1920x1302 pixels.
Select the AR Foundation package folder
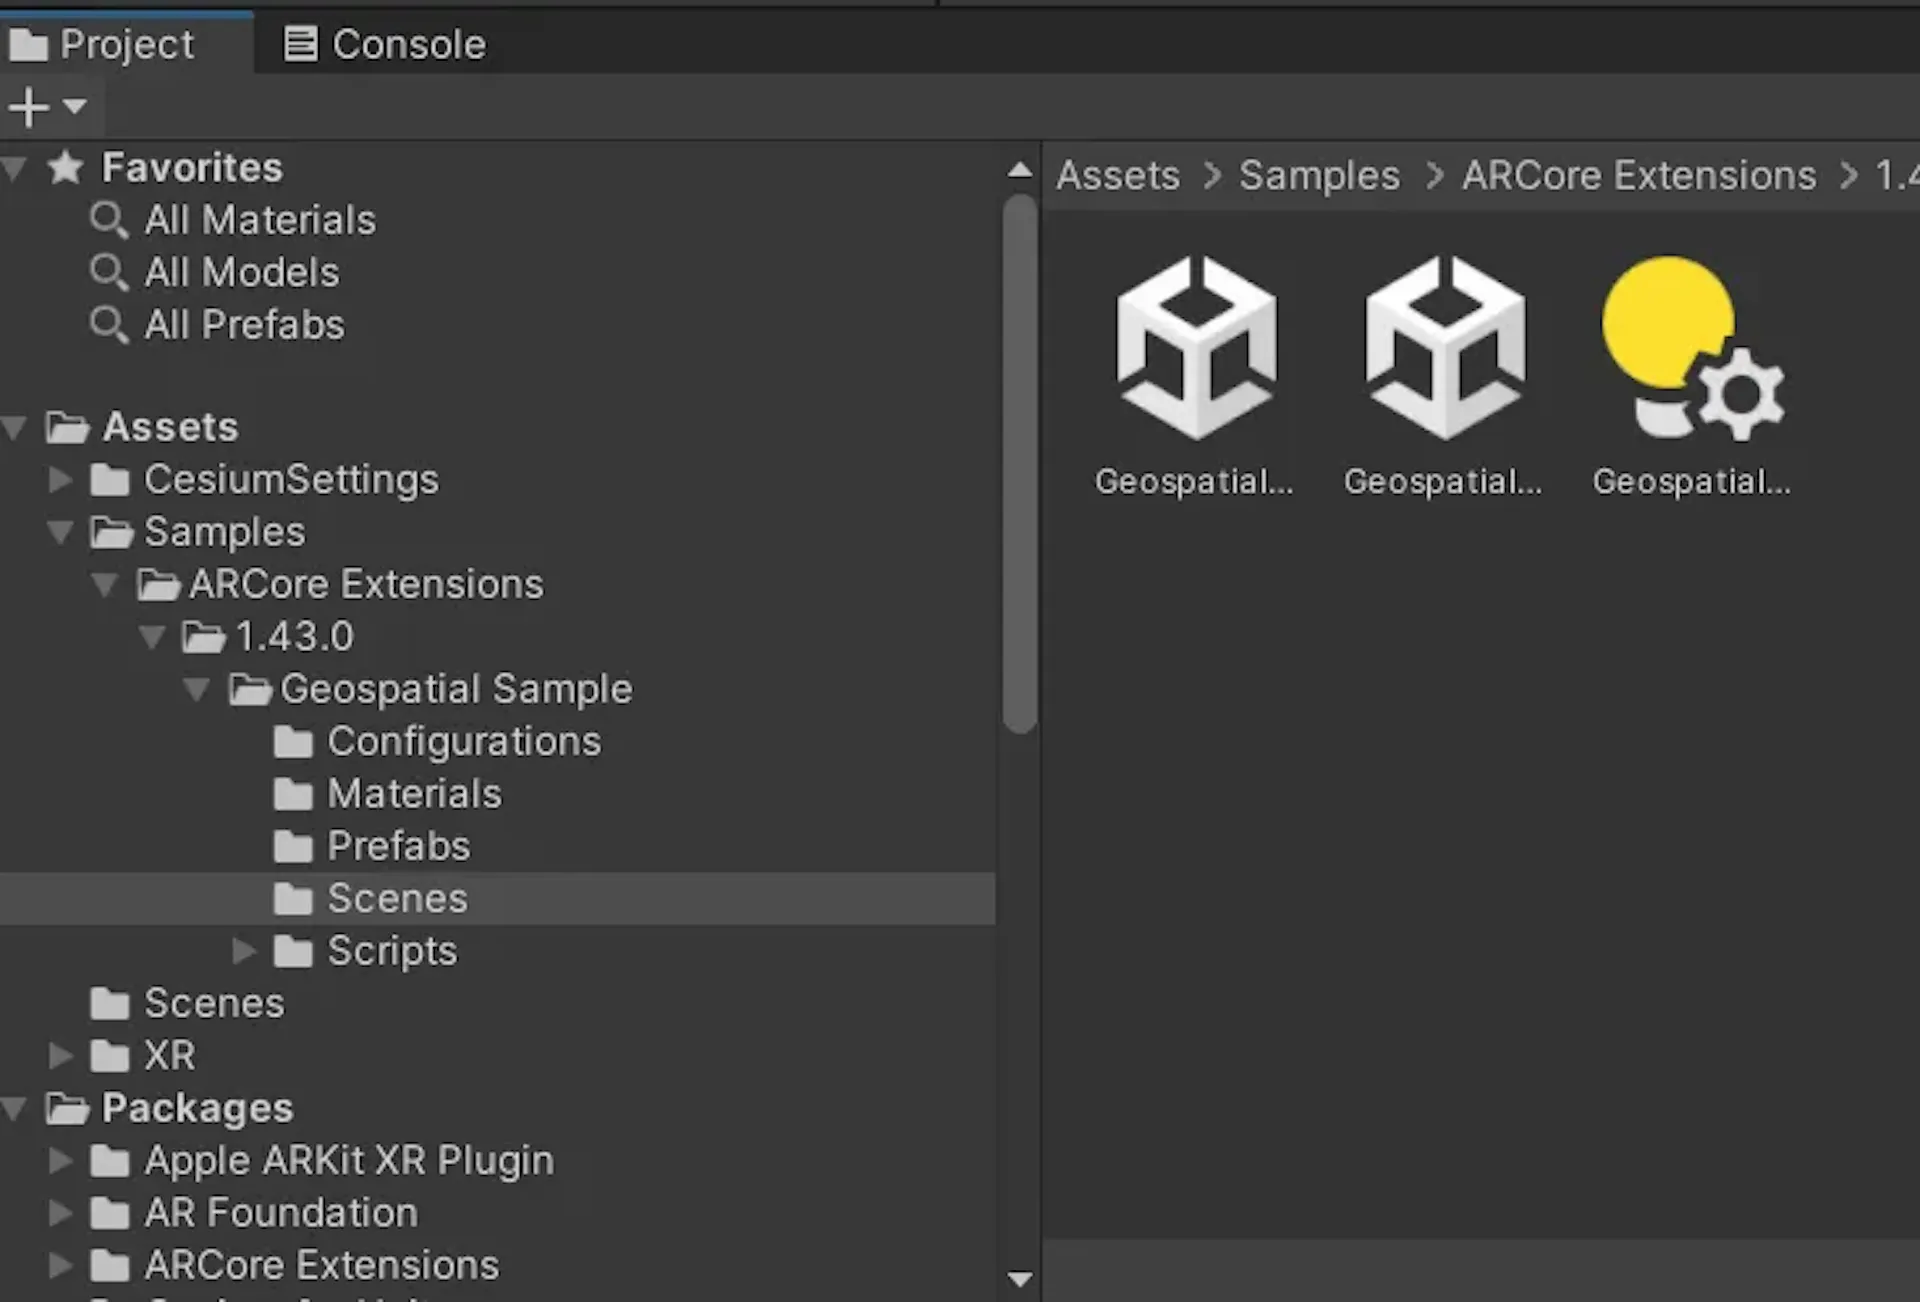point(281,1212)
